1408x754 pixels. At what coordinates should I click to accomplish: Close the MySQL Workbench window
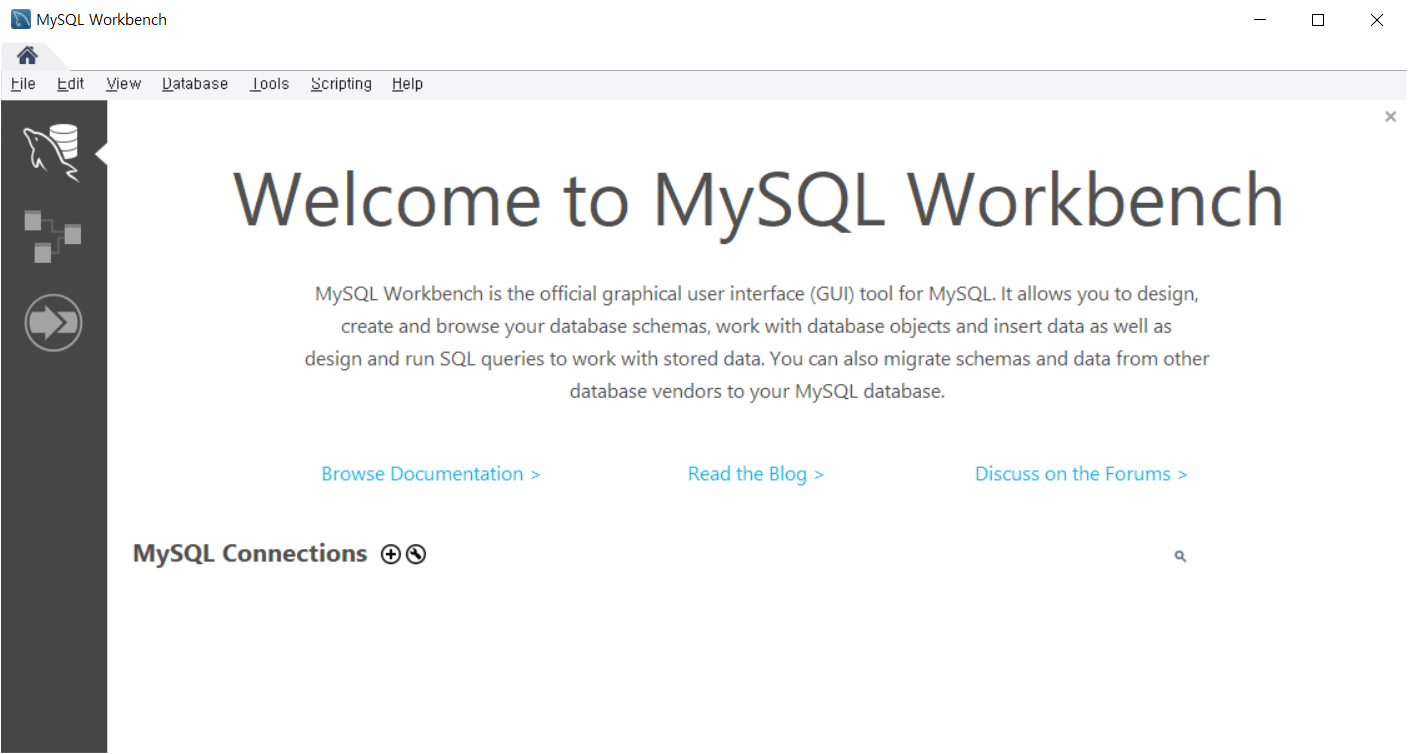click(x=1377, y=20)
